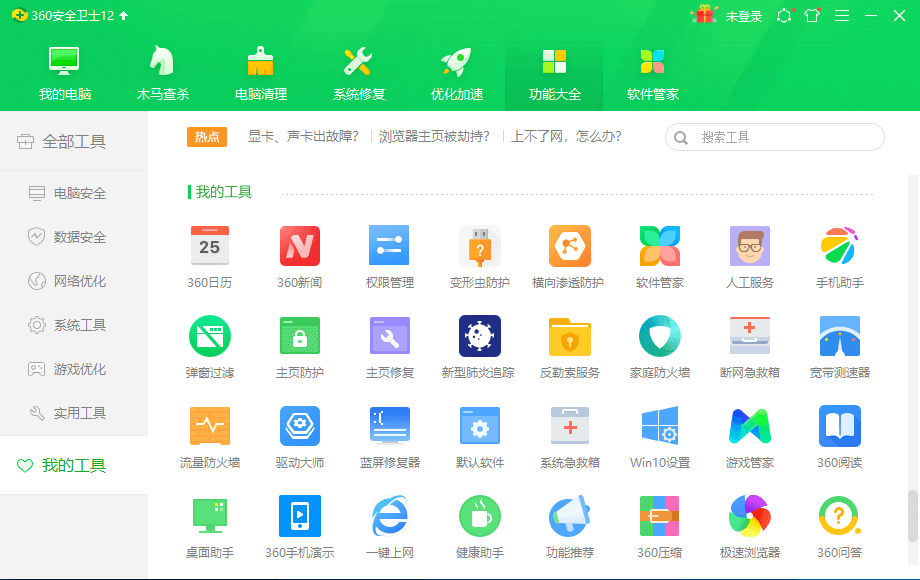Open 360问答 Q&A tool
This screenshot has height=580, width=920.
[840, 527]
